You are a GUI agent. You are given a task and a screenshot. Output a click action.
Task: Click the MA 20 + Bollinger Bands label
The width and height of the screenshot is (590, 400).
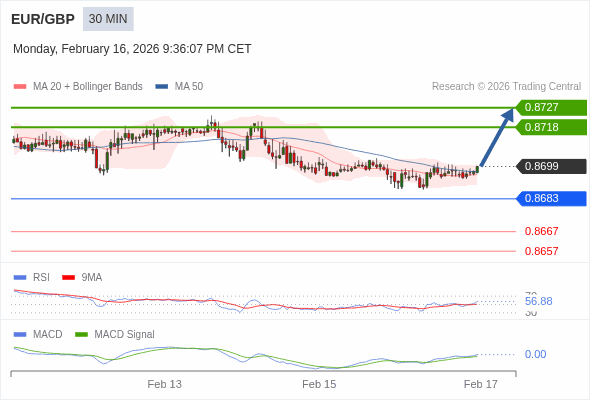pos(88,87)
